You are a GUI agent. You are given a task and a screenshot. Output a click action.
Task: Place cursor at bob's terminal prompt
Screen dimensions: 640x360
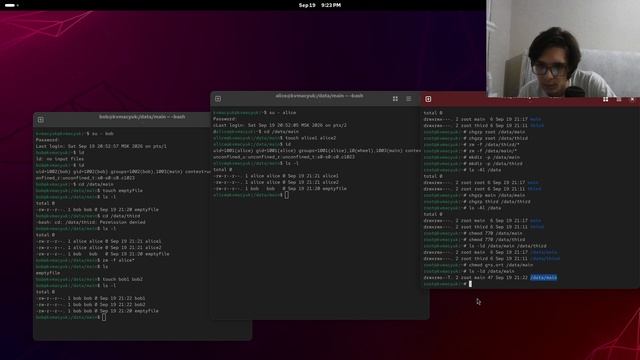click(x=104, y=317)
